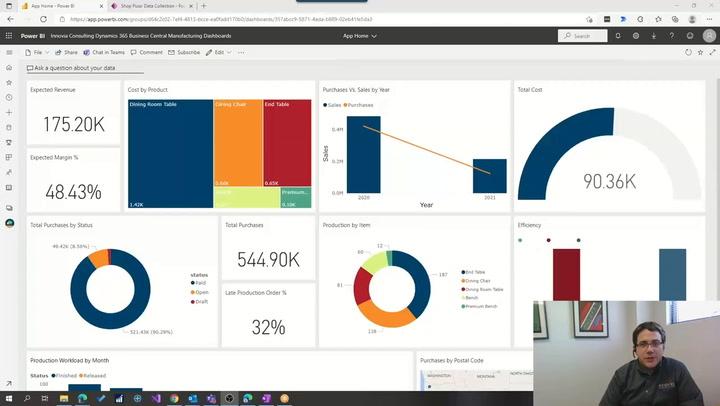Select Paid in the status legend

click(198, 283)
